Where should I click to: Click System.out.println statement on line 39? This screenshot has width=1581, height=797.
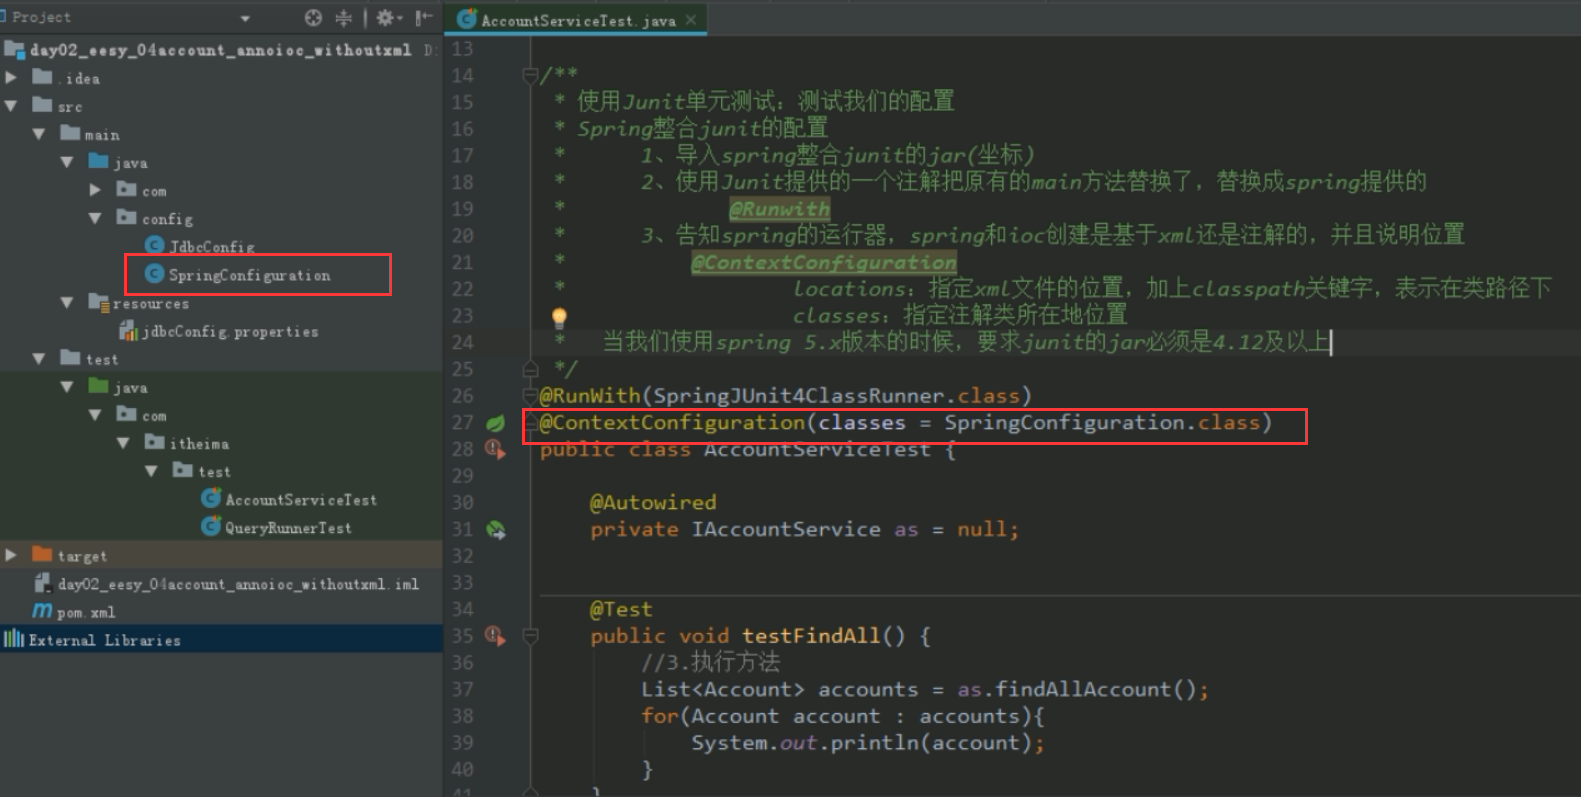point(866,743)
